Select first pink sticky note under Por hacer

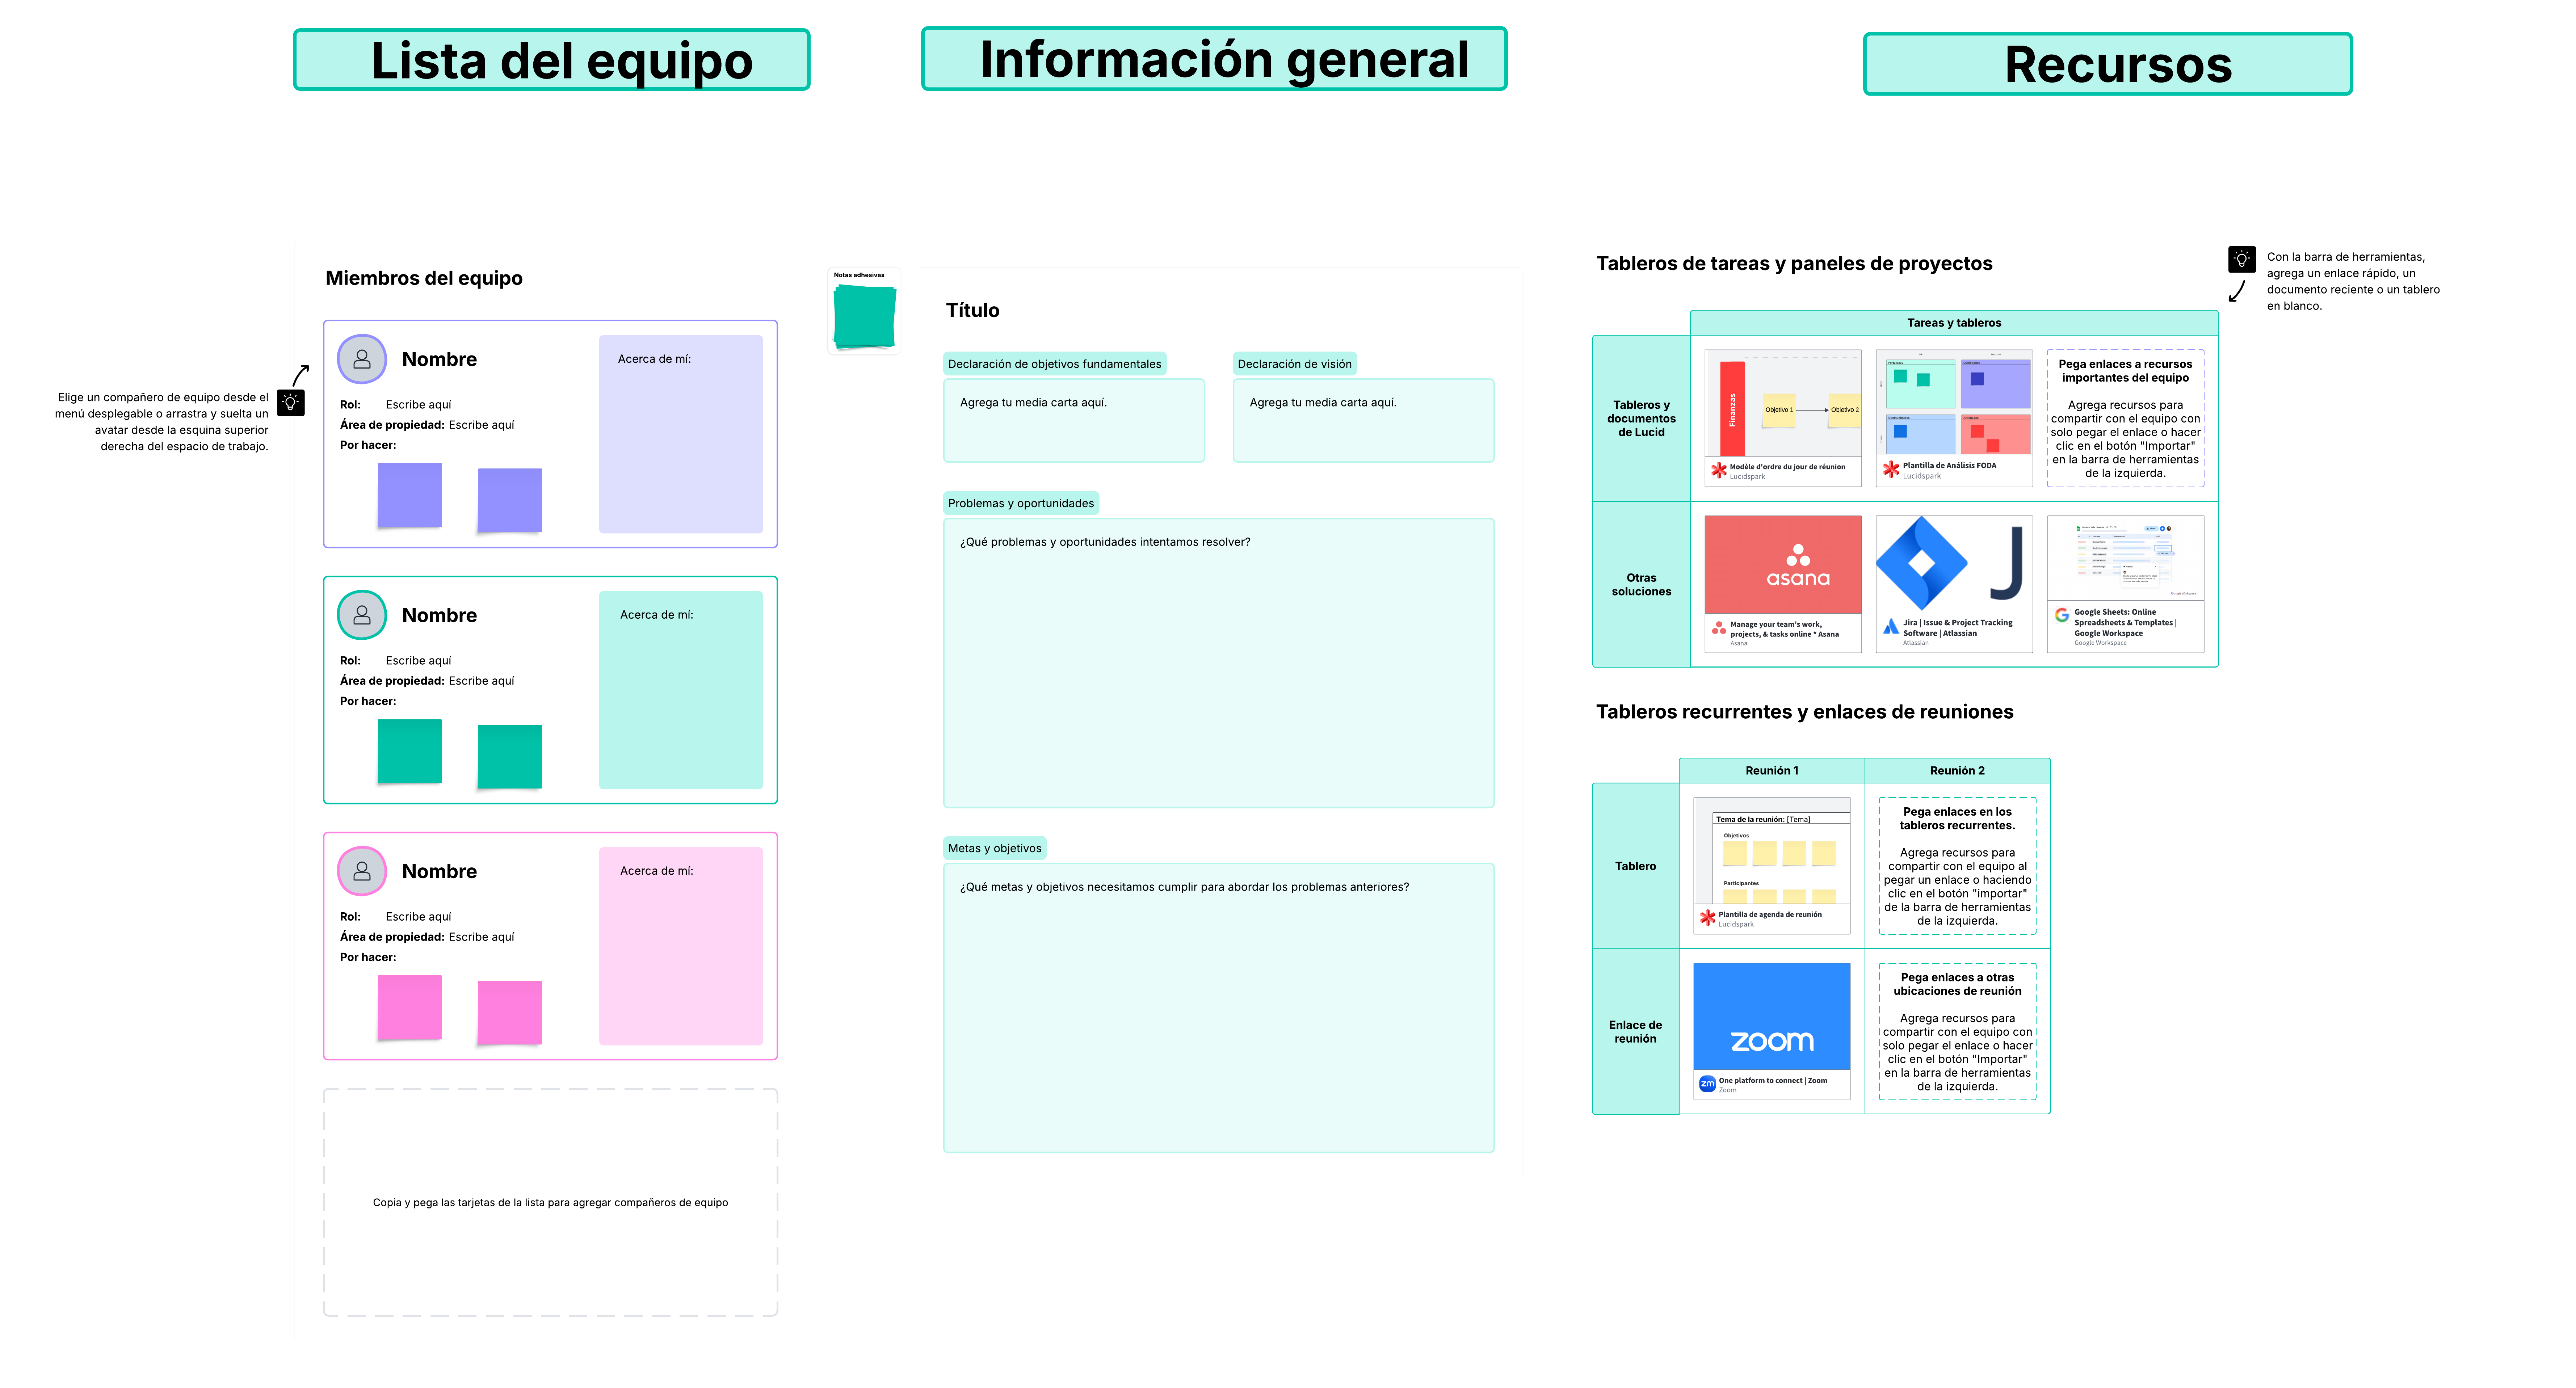pyautogui.click(x=409, y=1007)
